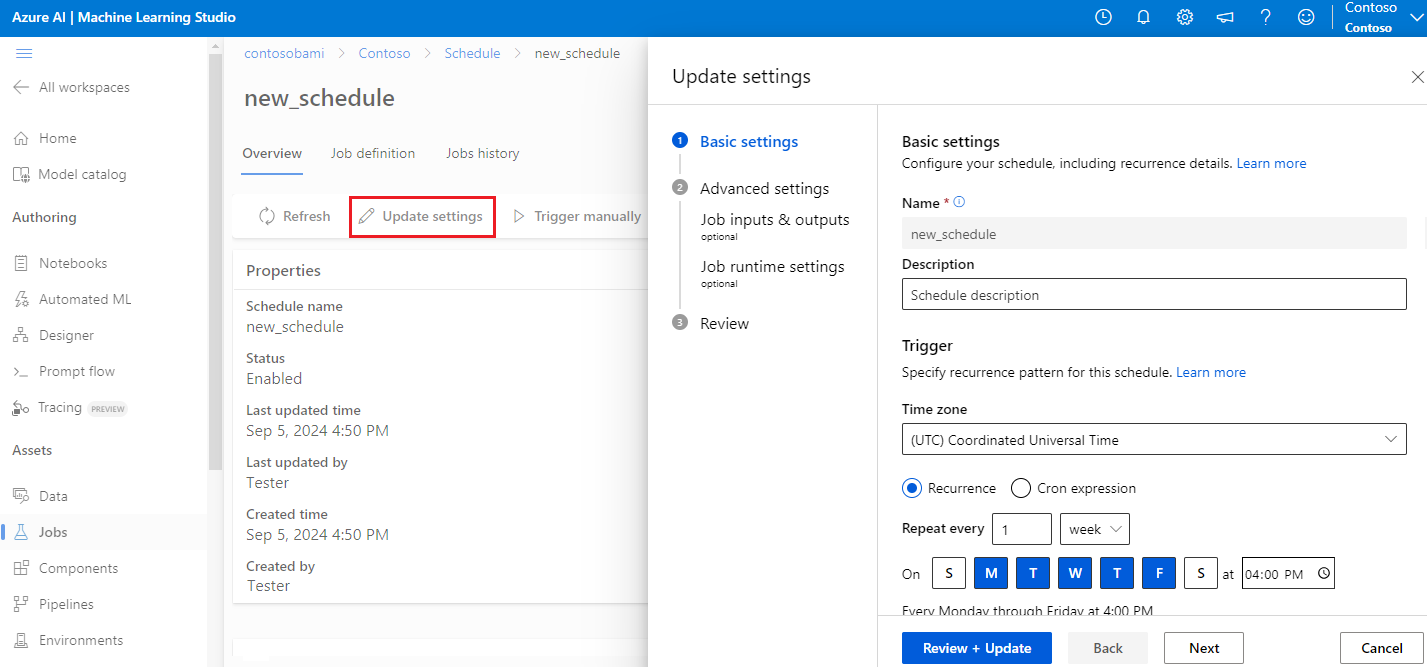Click the Description input field

pos(1154,295)
